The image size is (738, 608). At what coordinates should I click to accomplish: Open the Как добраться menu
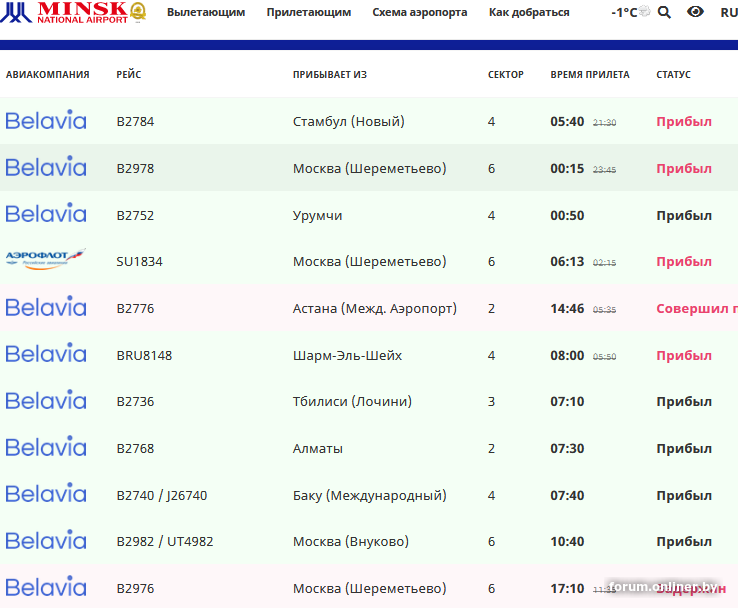point(529,12)
